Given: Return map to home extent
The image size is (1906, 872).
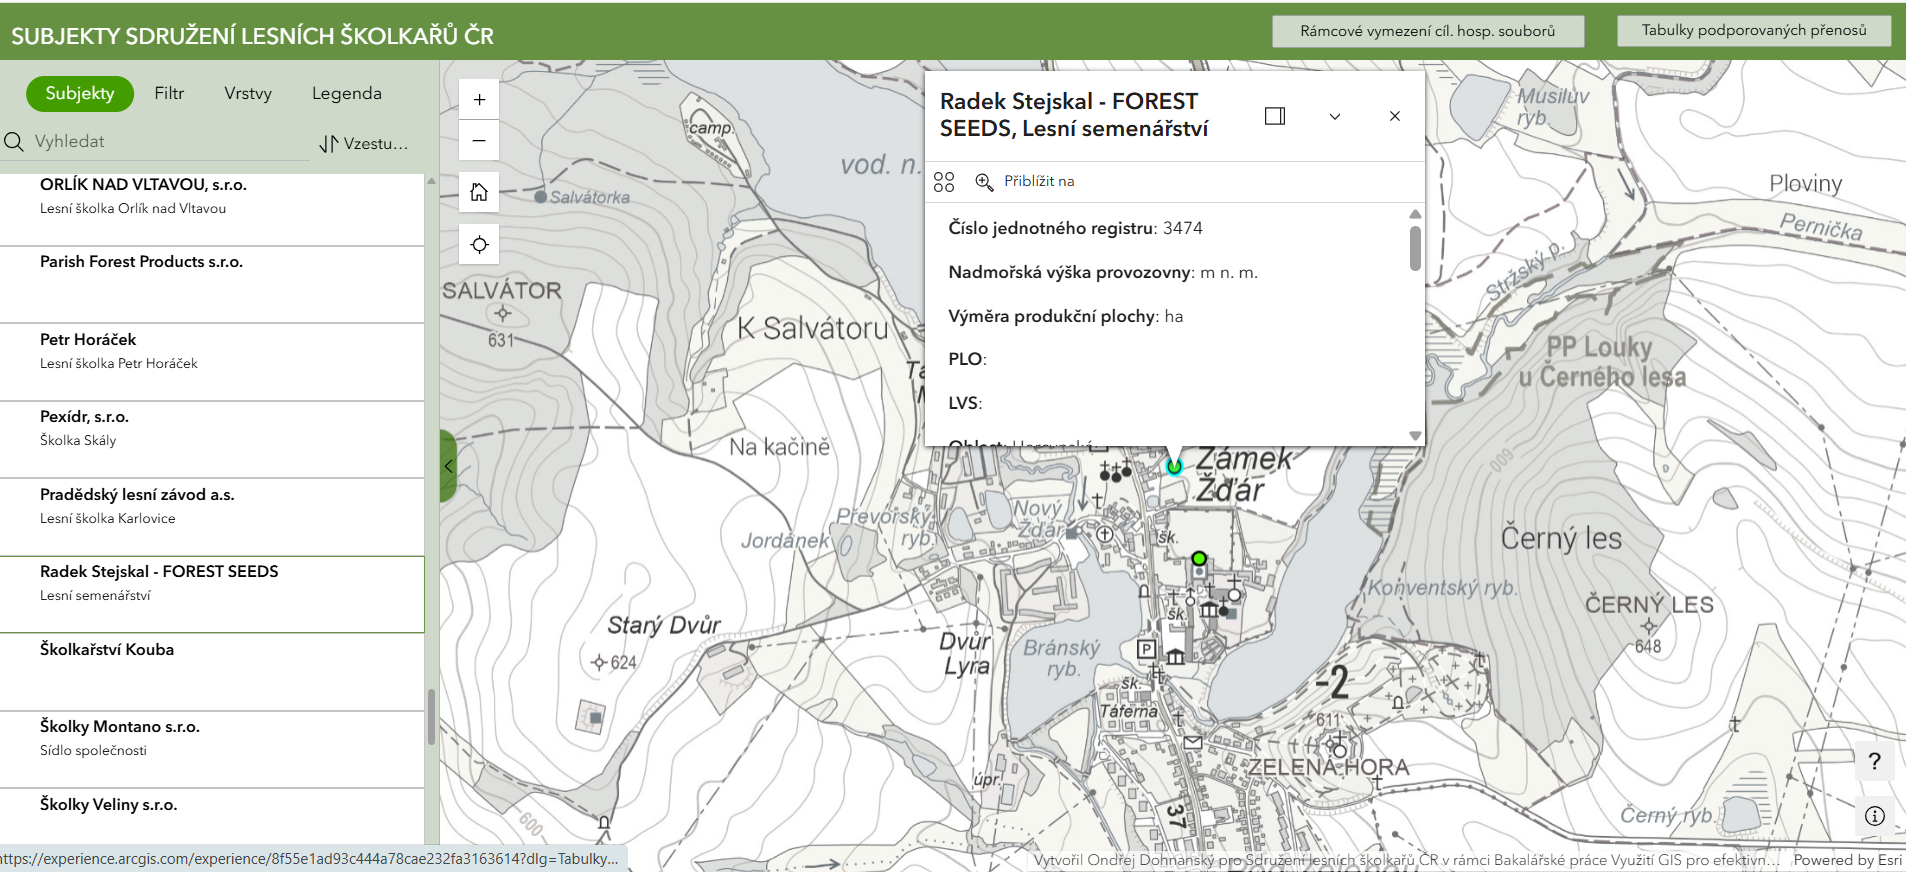Looking at the screenshot, I should (x=479, y=192).
